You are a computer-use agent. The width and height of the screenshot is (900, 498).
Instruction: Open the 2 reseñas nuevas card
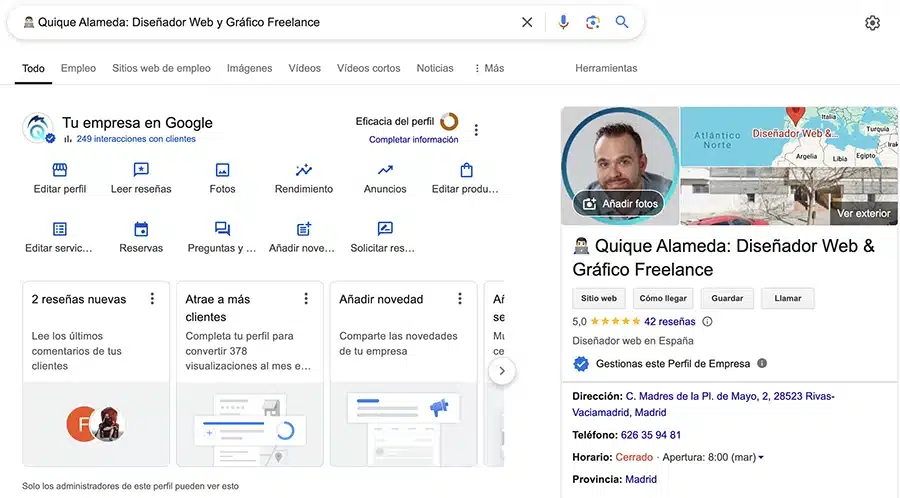96,374
